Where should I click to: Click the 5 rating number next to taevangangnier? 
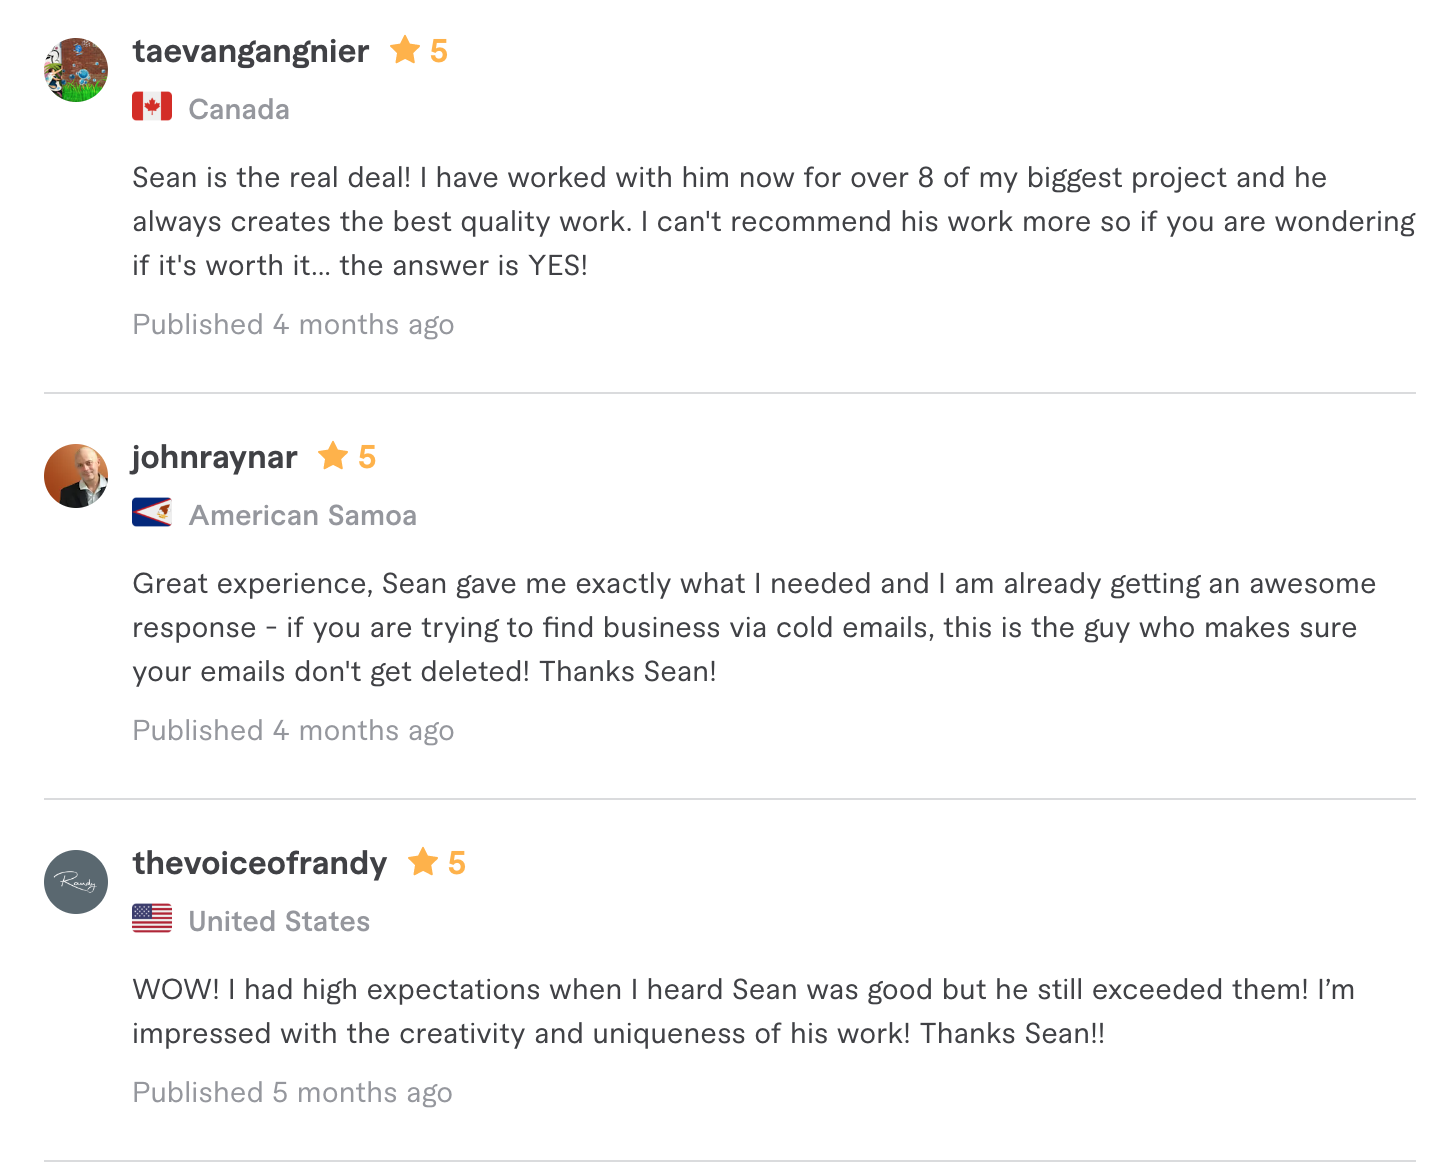tap(439, 51)
